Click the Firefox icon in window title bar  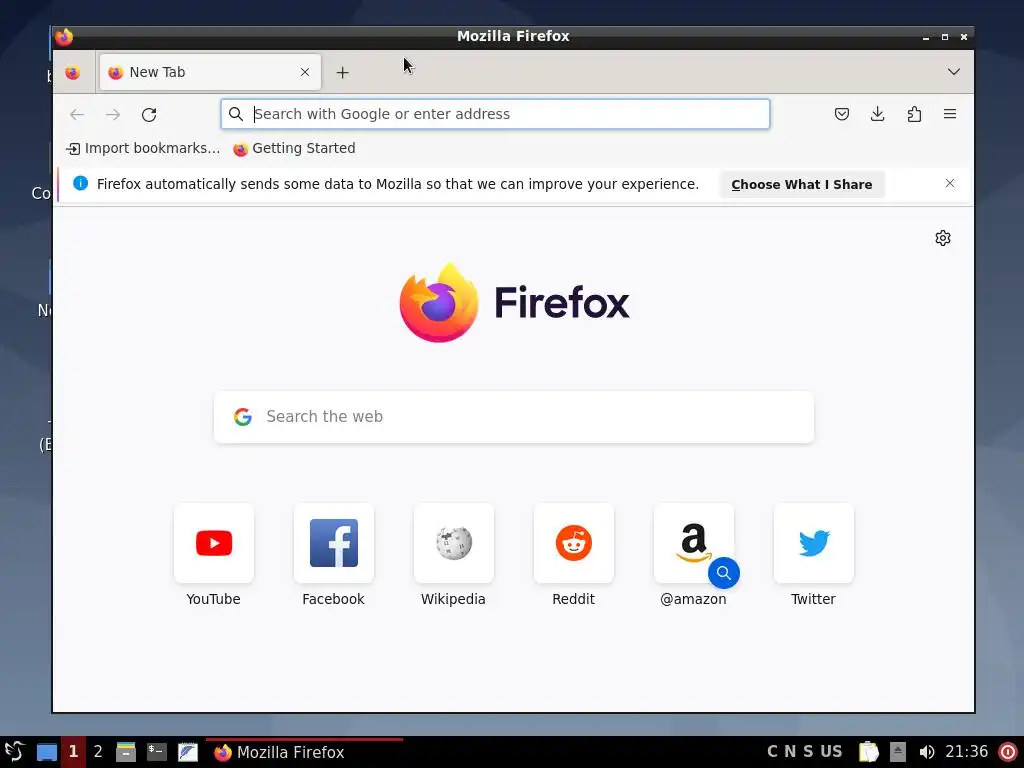click(x=63, y=37)
